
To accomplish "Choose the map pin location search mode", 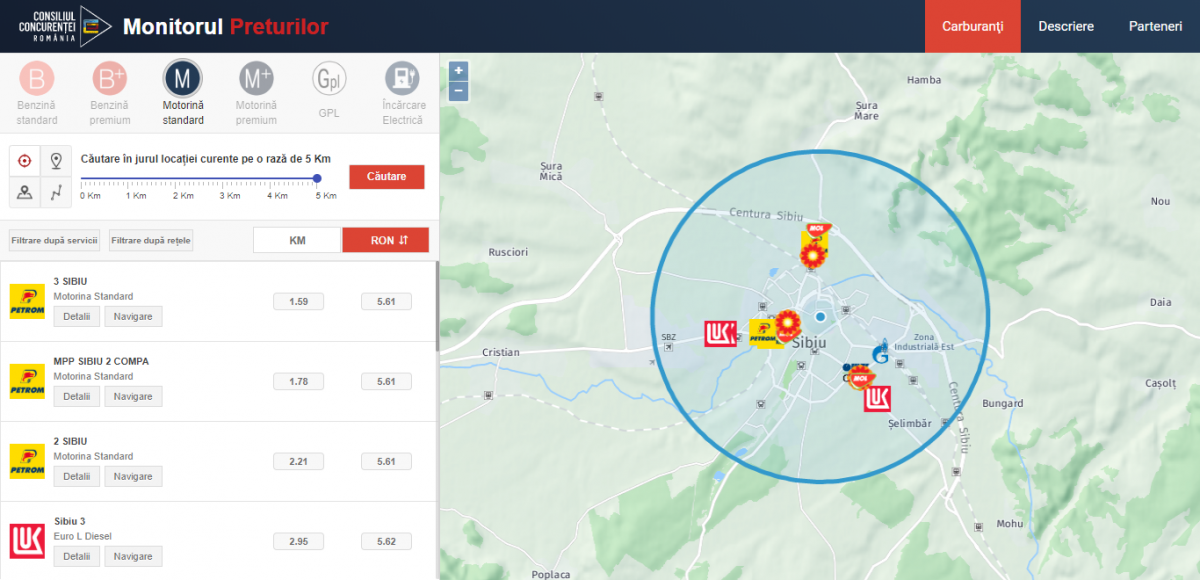I will pyautogui.click(x=56, y=161).
